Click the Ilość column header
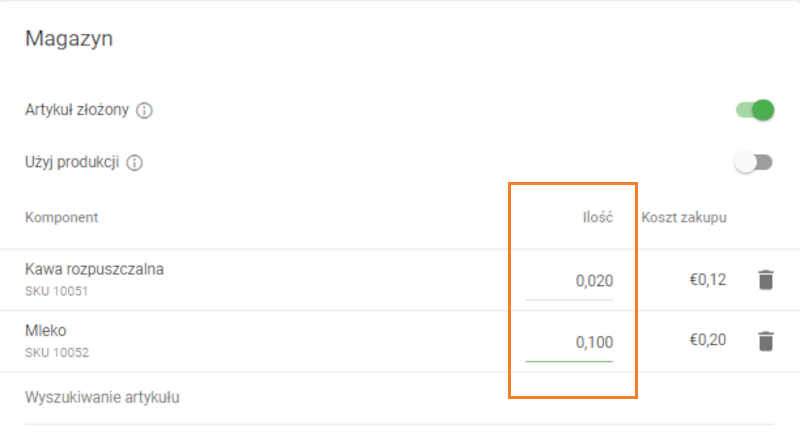Viewport: 800px width, 442px height. (598, 217)
